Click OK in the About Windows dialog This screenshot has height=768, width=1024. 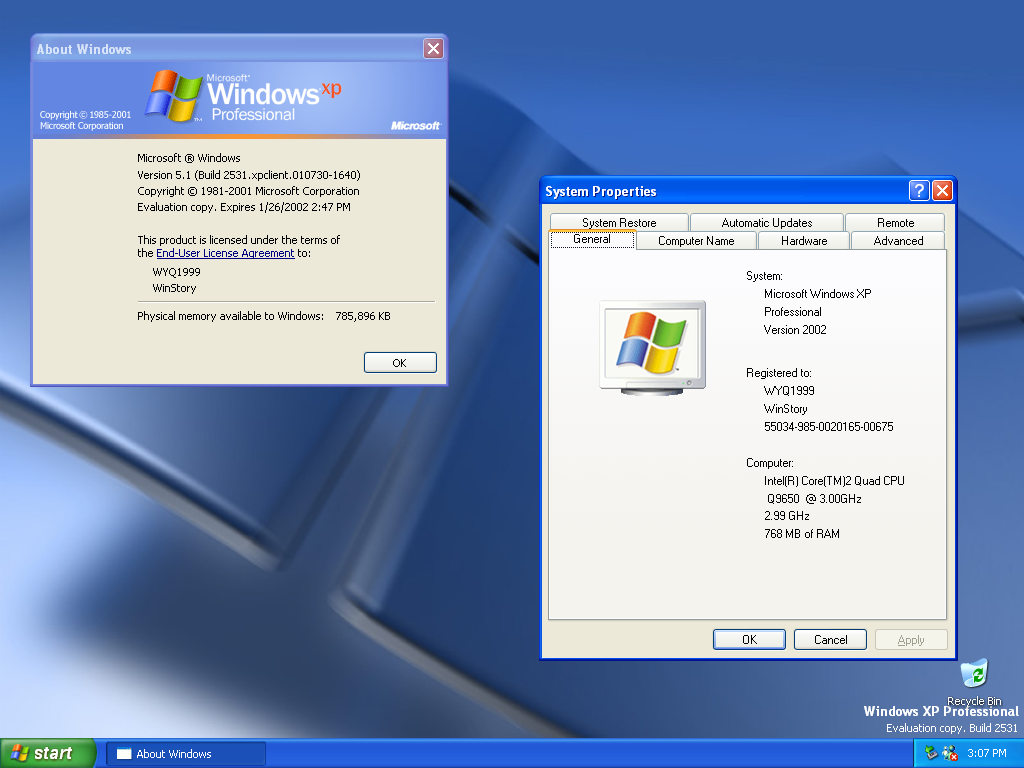(x=400, y=363)
